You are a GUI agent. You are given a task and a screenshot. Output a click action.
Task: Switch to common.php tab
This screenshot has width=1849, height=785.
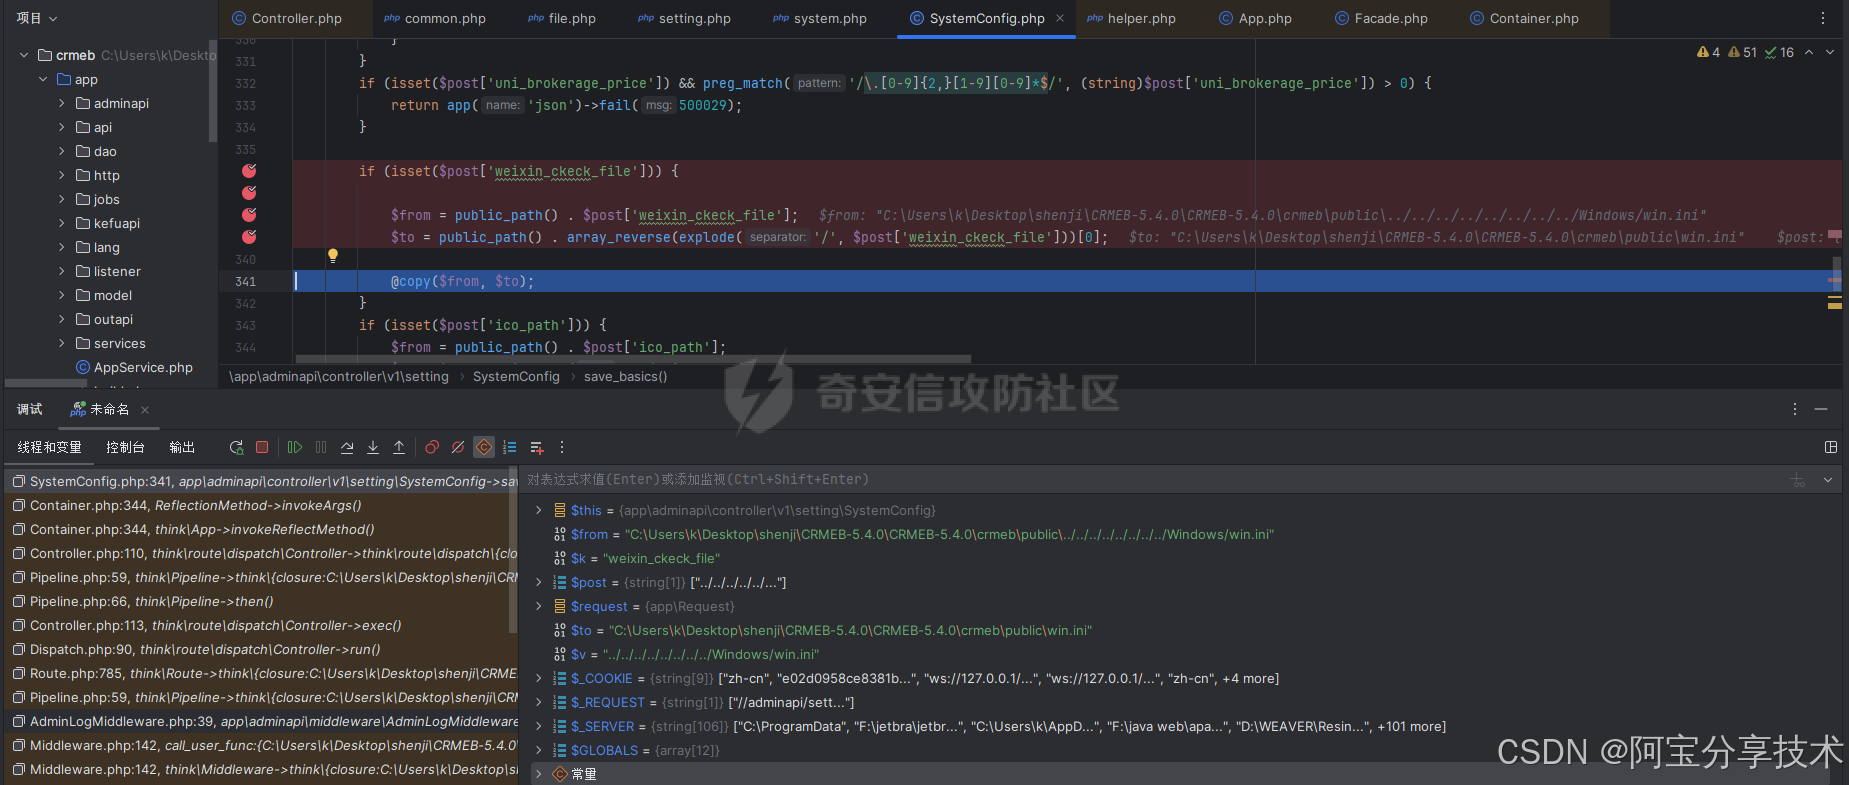[x=435, y=18]
